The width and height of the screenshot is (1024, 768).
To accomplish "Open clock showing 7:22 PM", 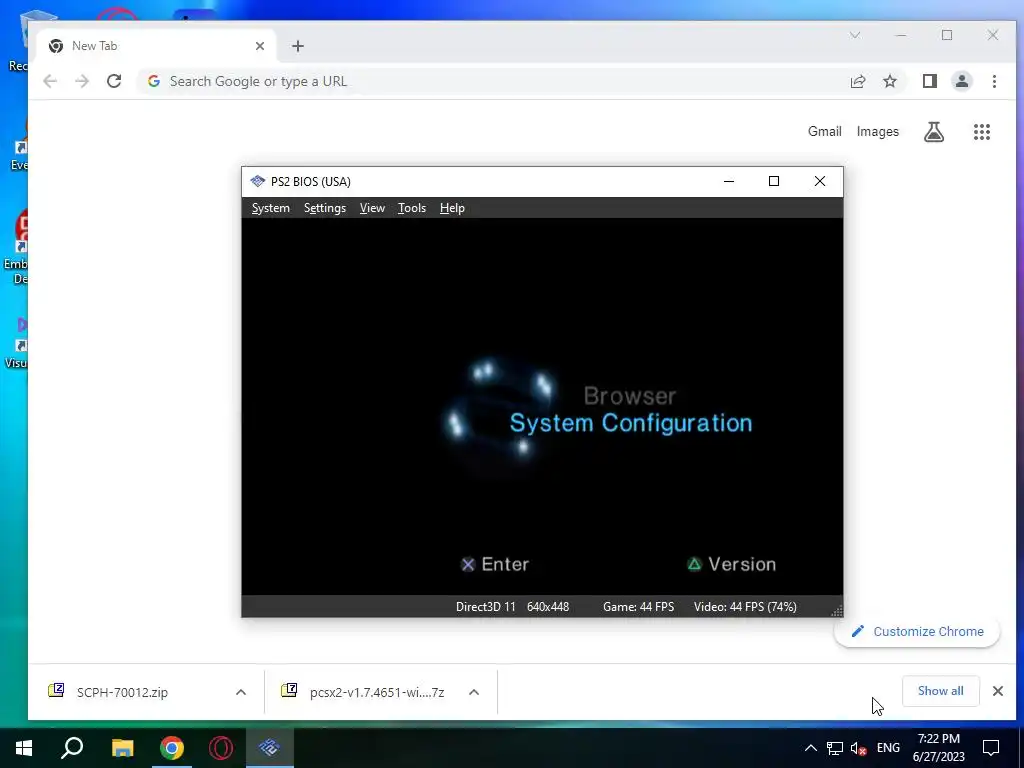I will pyautogui.click(x=939, y=748).
